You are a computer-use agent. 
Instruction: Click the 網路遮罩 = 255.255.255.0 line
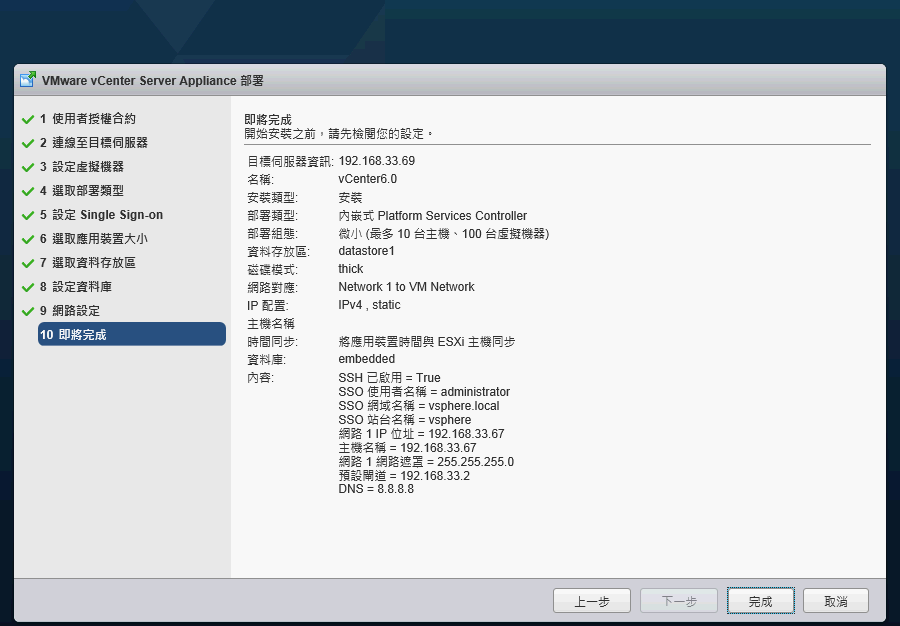click(426, 462)
